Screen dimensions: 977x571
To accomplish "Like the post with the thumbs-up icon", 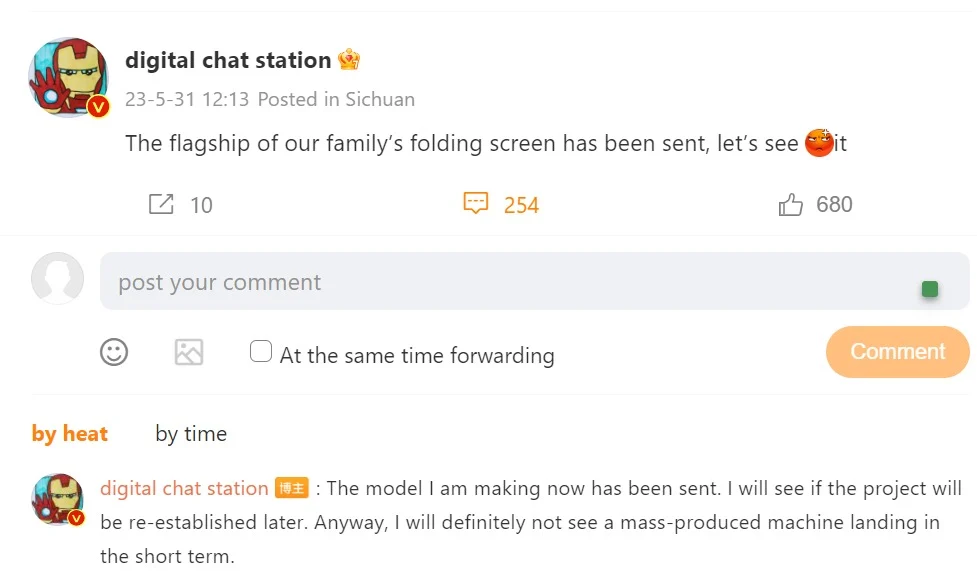I will pyautogui.click(x=791, y=205).
